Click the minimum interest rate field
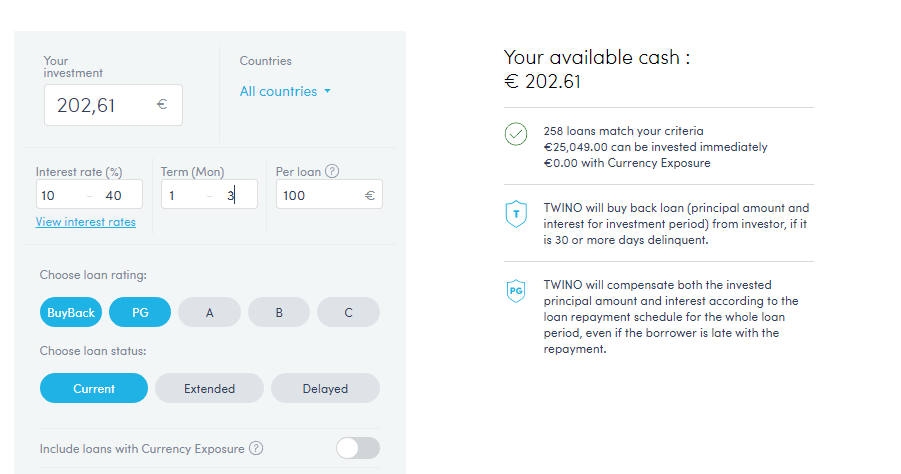 58,195
